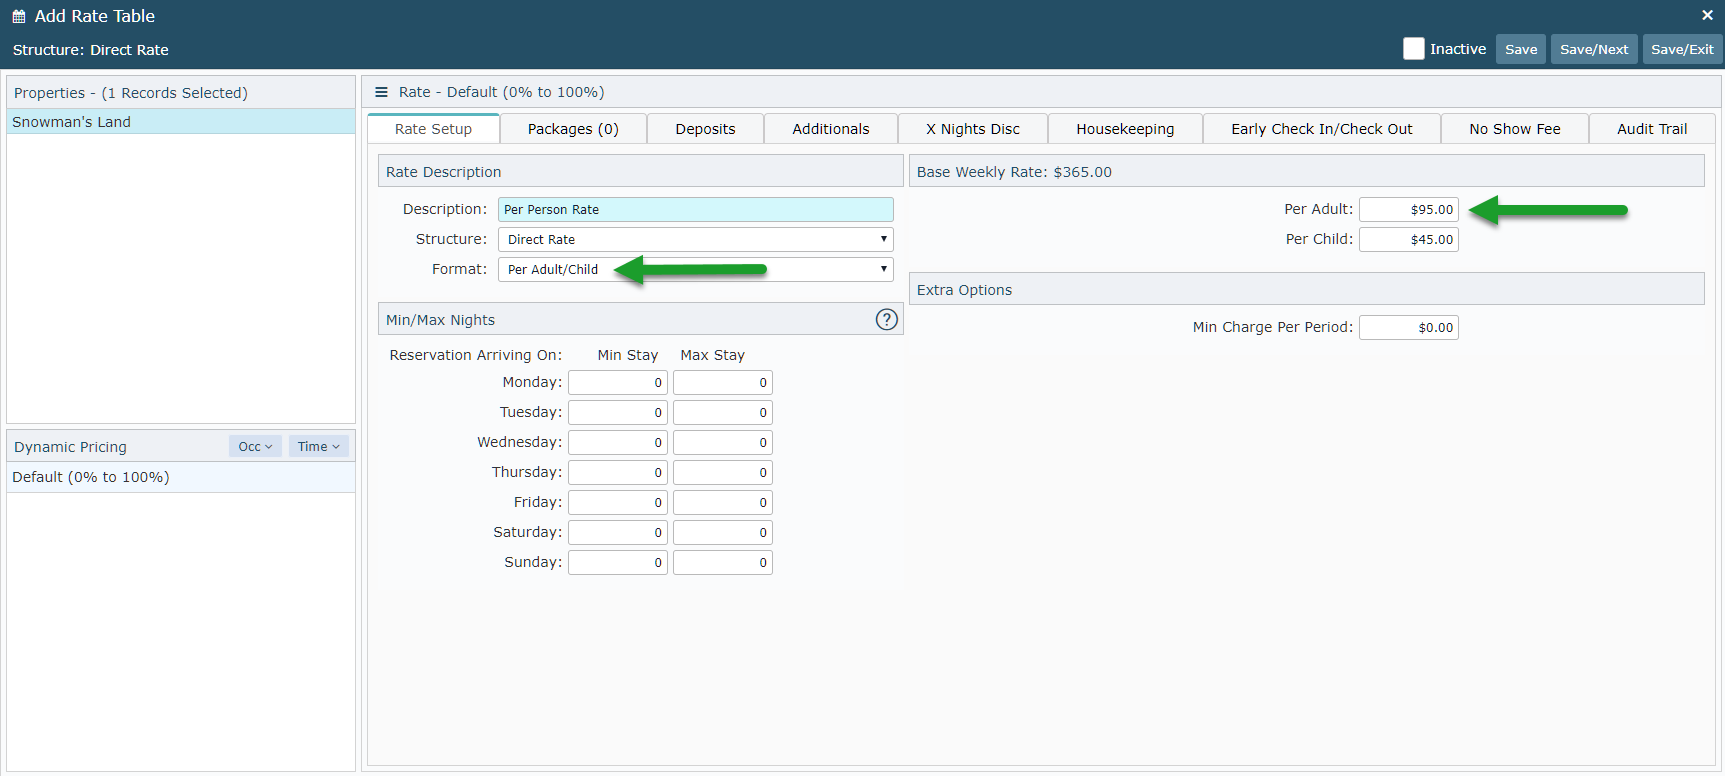Click the Thursday Min Stay field
The width and height of the screenshot is (1725, 776).
(618, 472)
